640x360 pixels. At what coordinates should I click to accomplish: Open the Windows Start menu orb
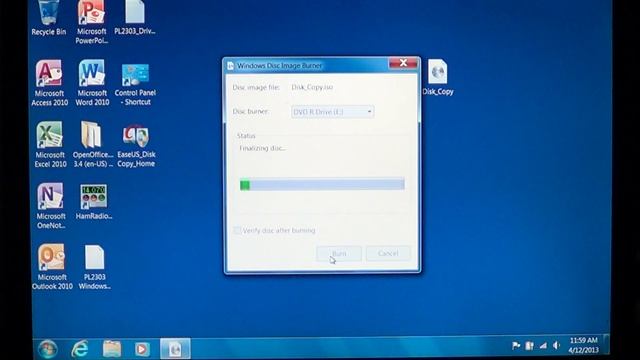[x=48, y=349]
